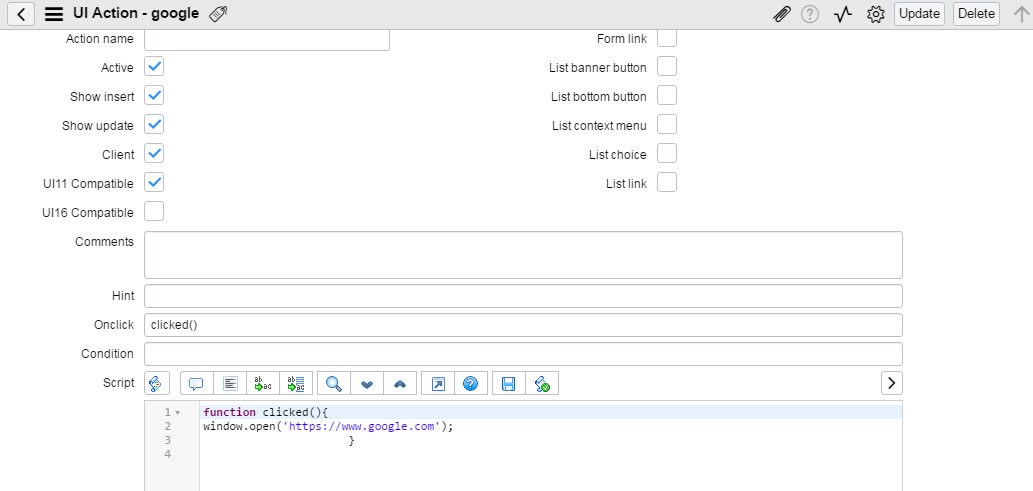Go back using the header arrow

tap(21, 14)
